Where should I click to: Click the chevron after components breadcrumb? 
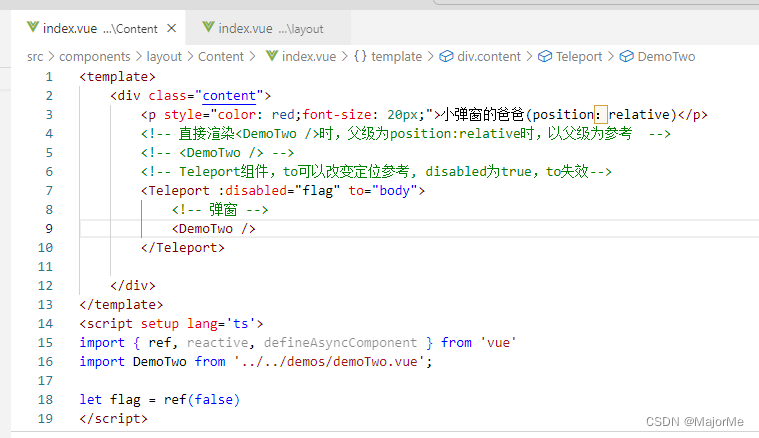click(x=138, y=57)
